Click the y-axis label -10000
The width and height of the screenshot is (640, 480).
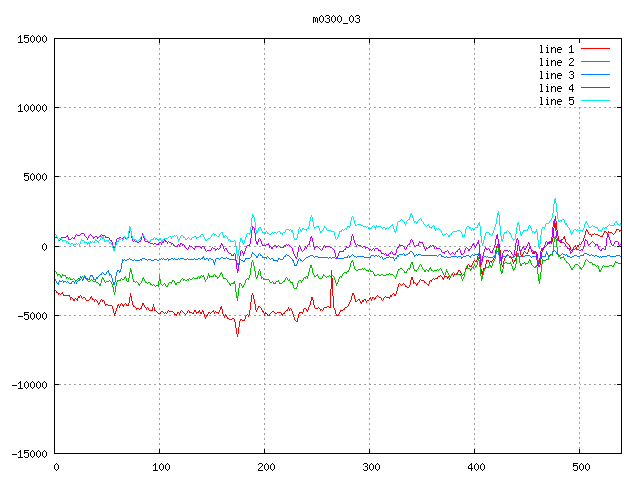[x=29, y=385]
